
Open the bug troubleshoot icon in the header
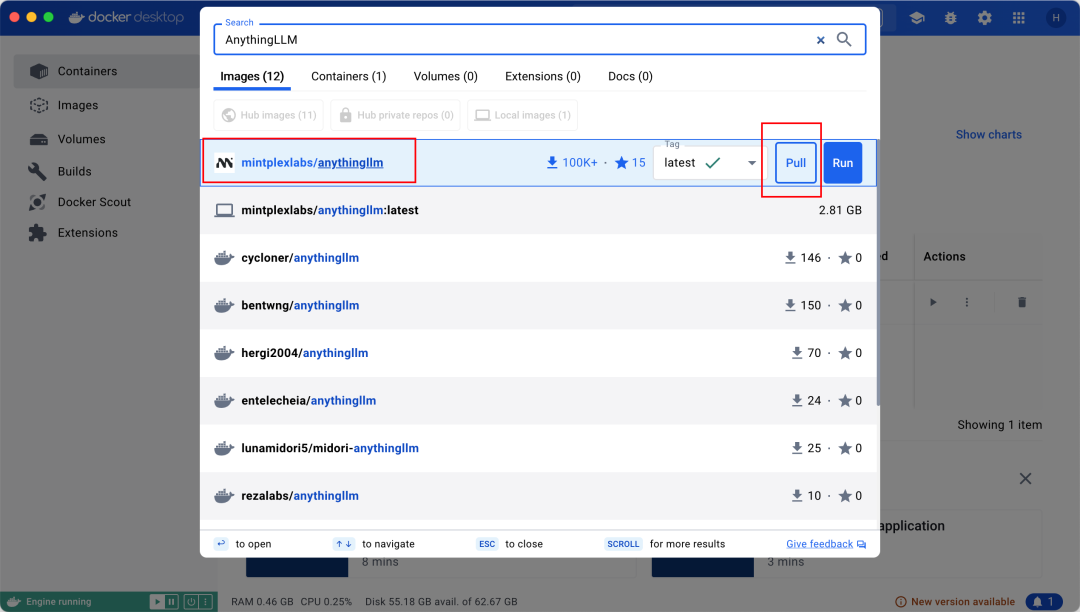tap(951, 18)
